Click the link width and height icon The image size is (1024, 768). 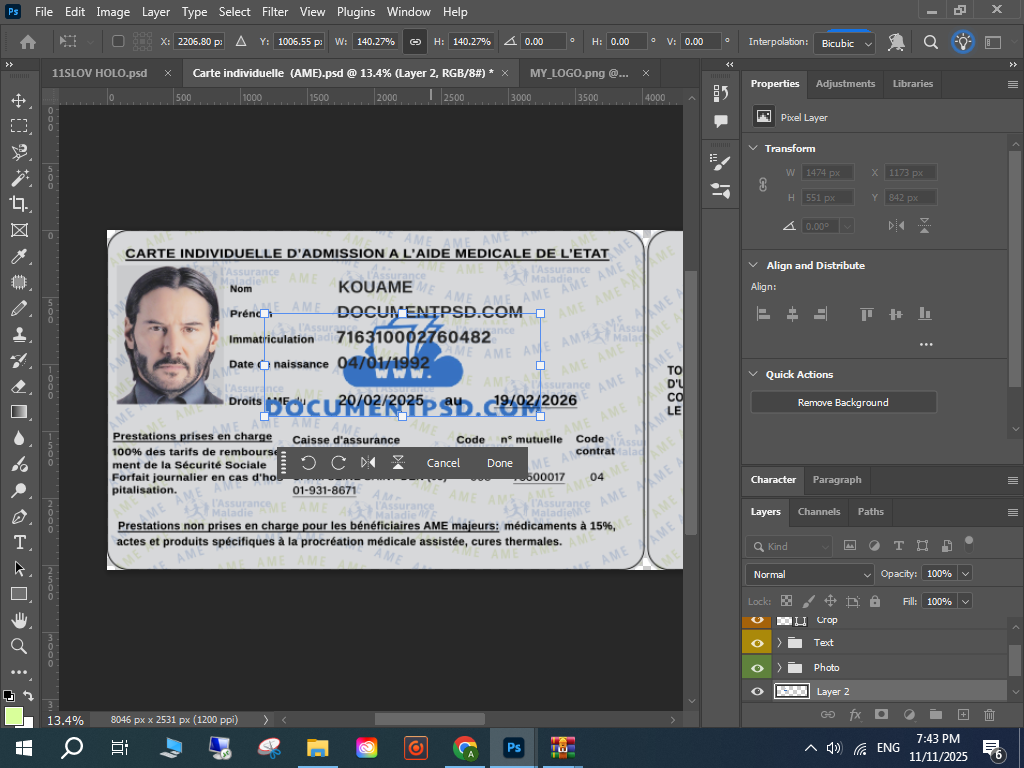click(x=414, y=42)
